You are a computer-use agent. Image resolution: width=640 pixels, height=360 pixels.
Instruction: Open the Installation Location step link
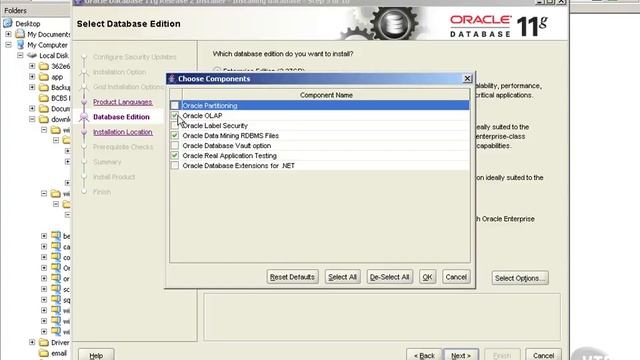tap(122, 132)
